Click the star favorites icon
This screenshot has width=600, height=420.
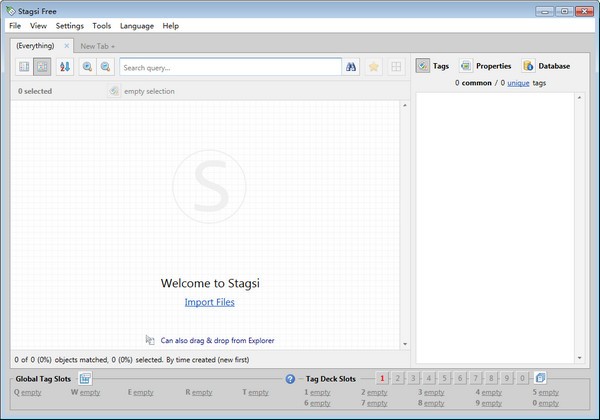coord(374,67)
